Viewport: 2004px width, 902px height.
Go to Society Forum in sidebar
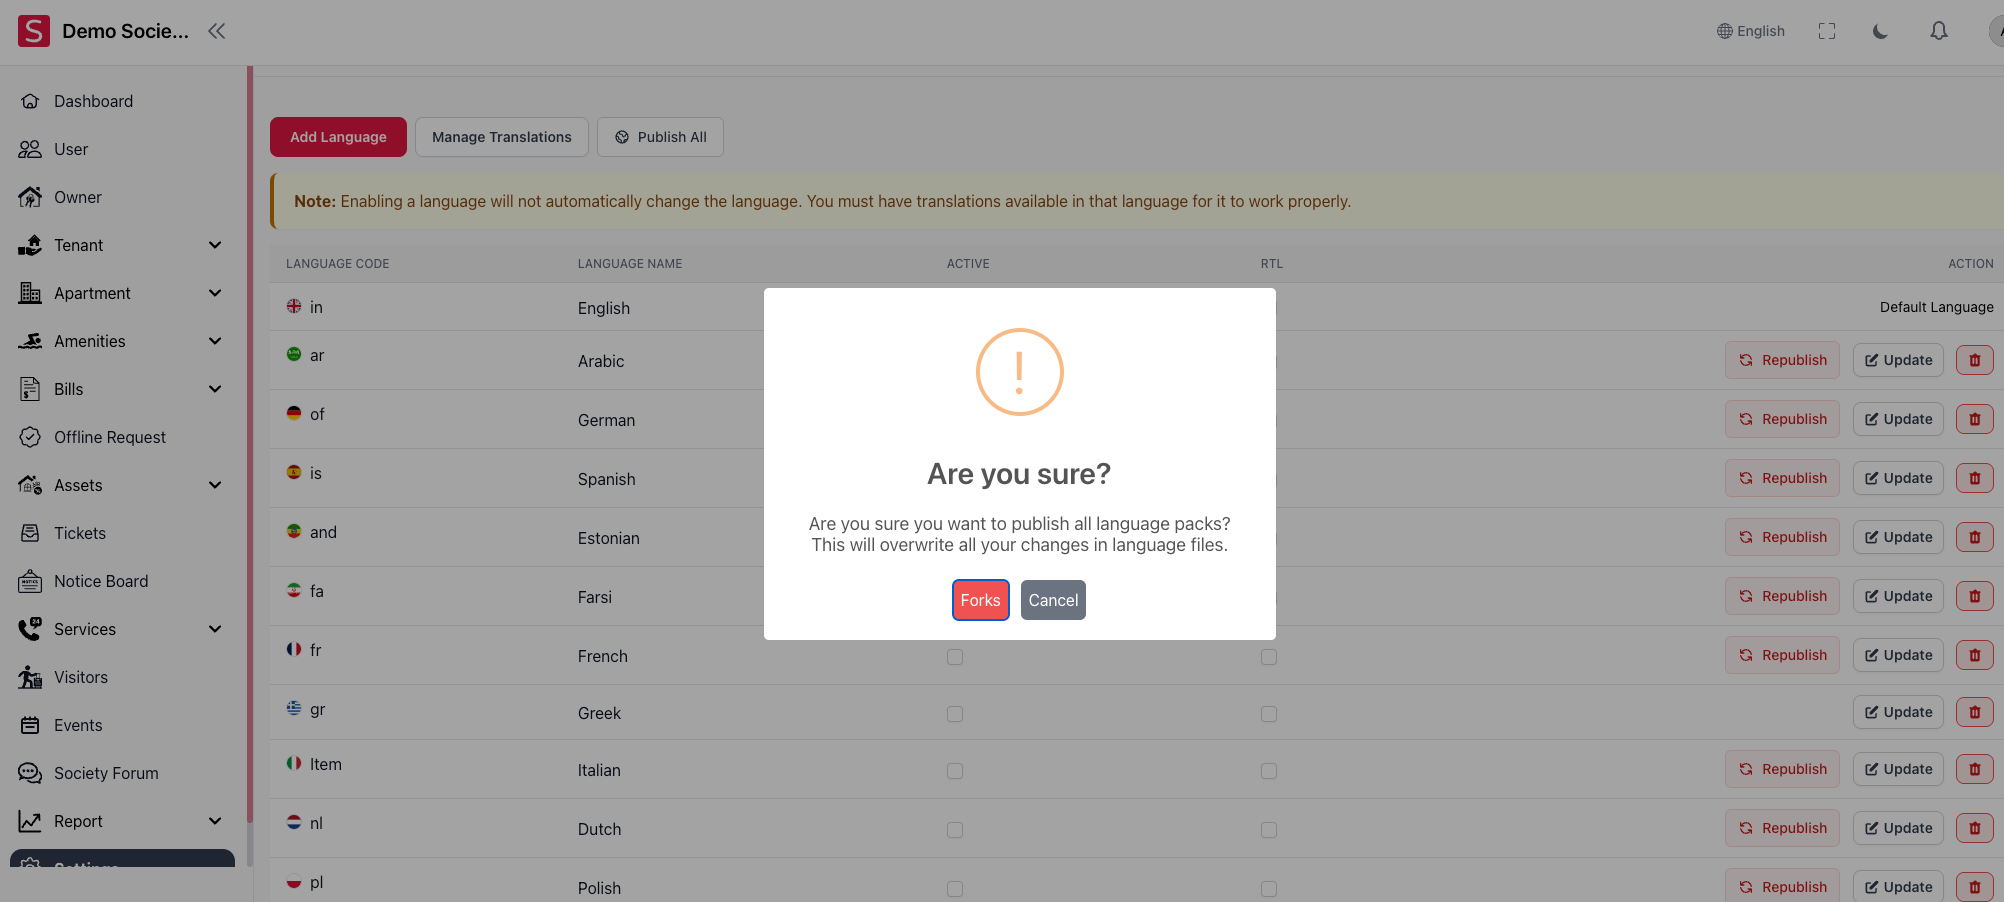[x=106, y=773]
